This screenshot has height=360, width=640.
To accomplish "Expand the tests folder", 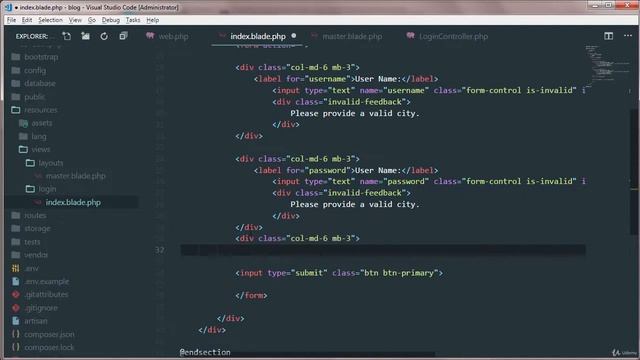I will pyautogui.click(x=32, y=242).
